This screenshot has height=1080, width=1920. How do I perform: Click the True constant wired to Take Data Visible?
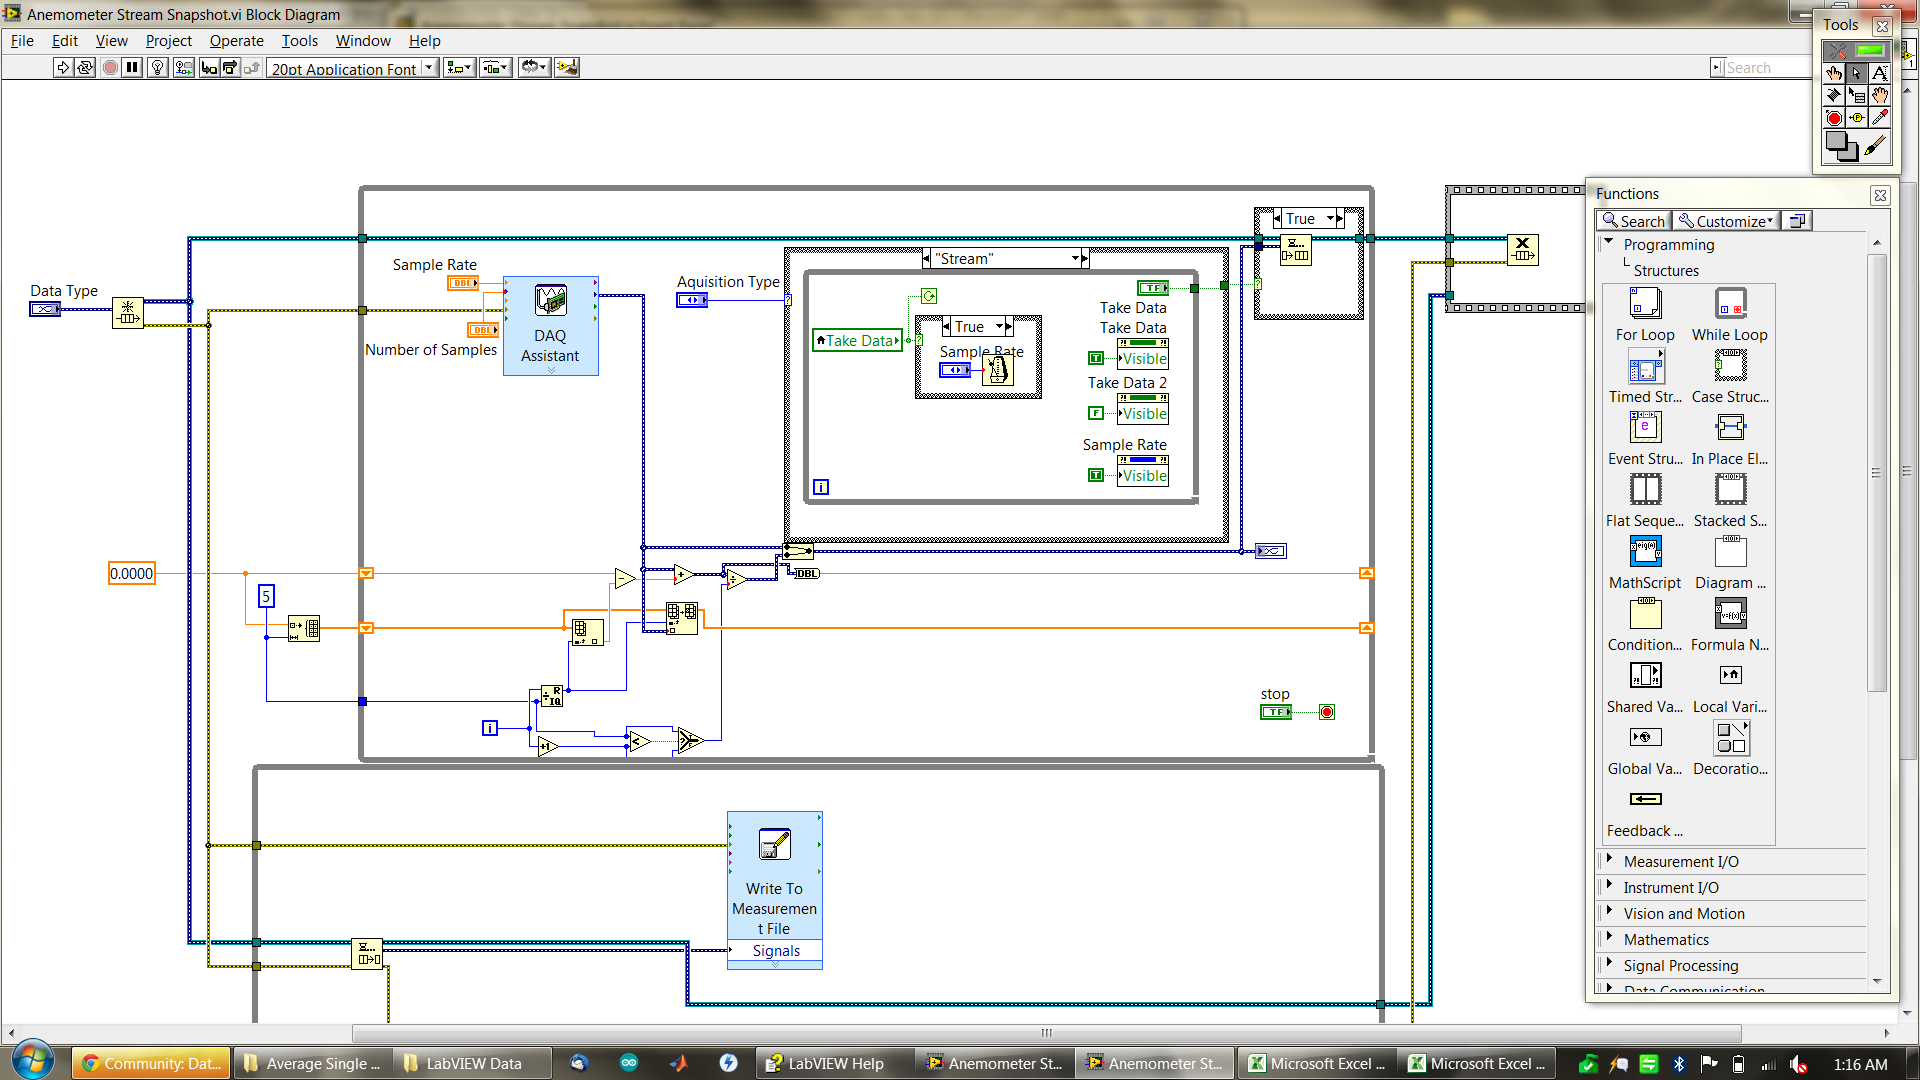[1096, 358]
